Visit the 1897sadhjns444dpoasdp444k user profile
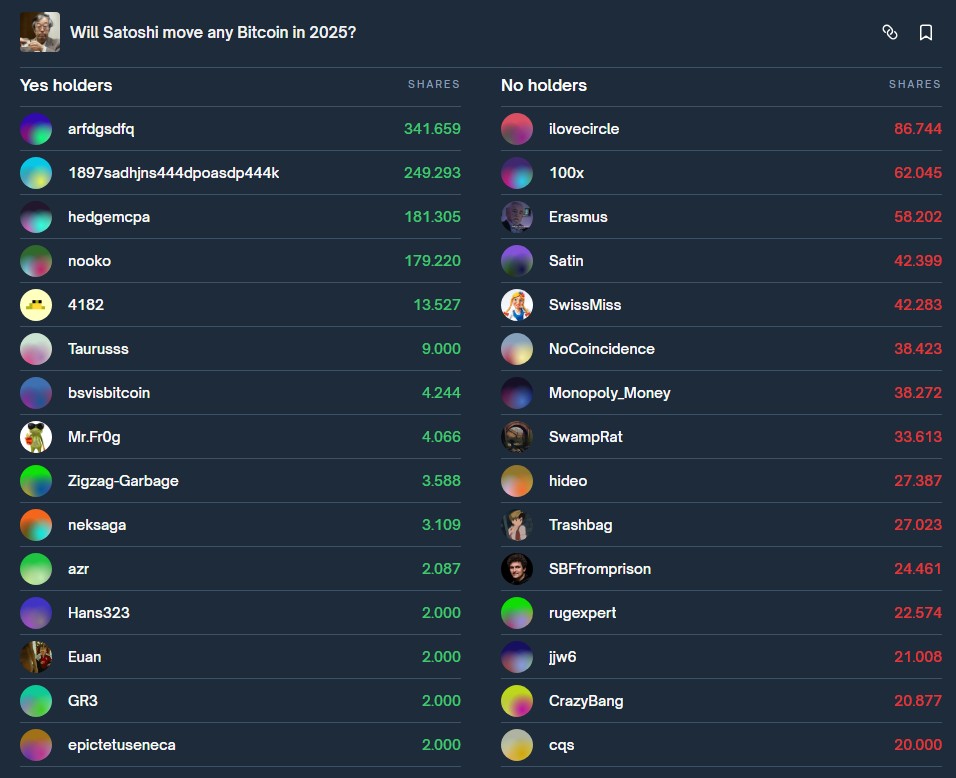956x778 pixels. (173, 173)
